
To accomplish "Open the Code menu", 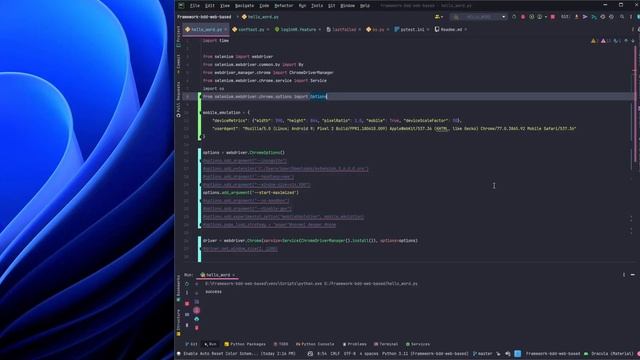I will pyautogui.click(x=264, y=6).
